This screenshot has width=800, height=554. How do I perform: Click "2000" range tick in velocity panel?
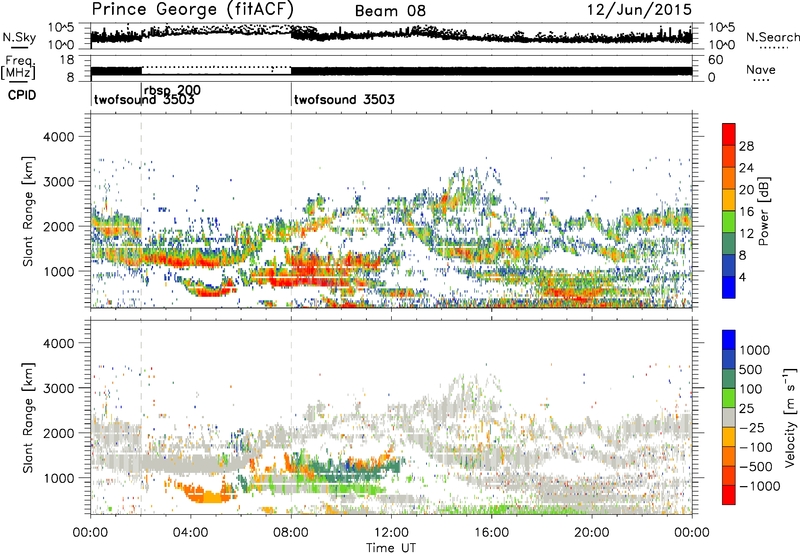coord(59,433)
